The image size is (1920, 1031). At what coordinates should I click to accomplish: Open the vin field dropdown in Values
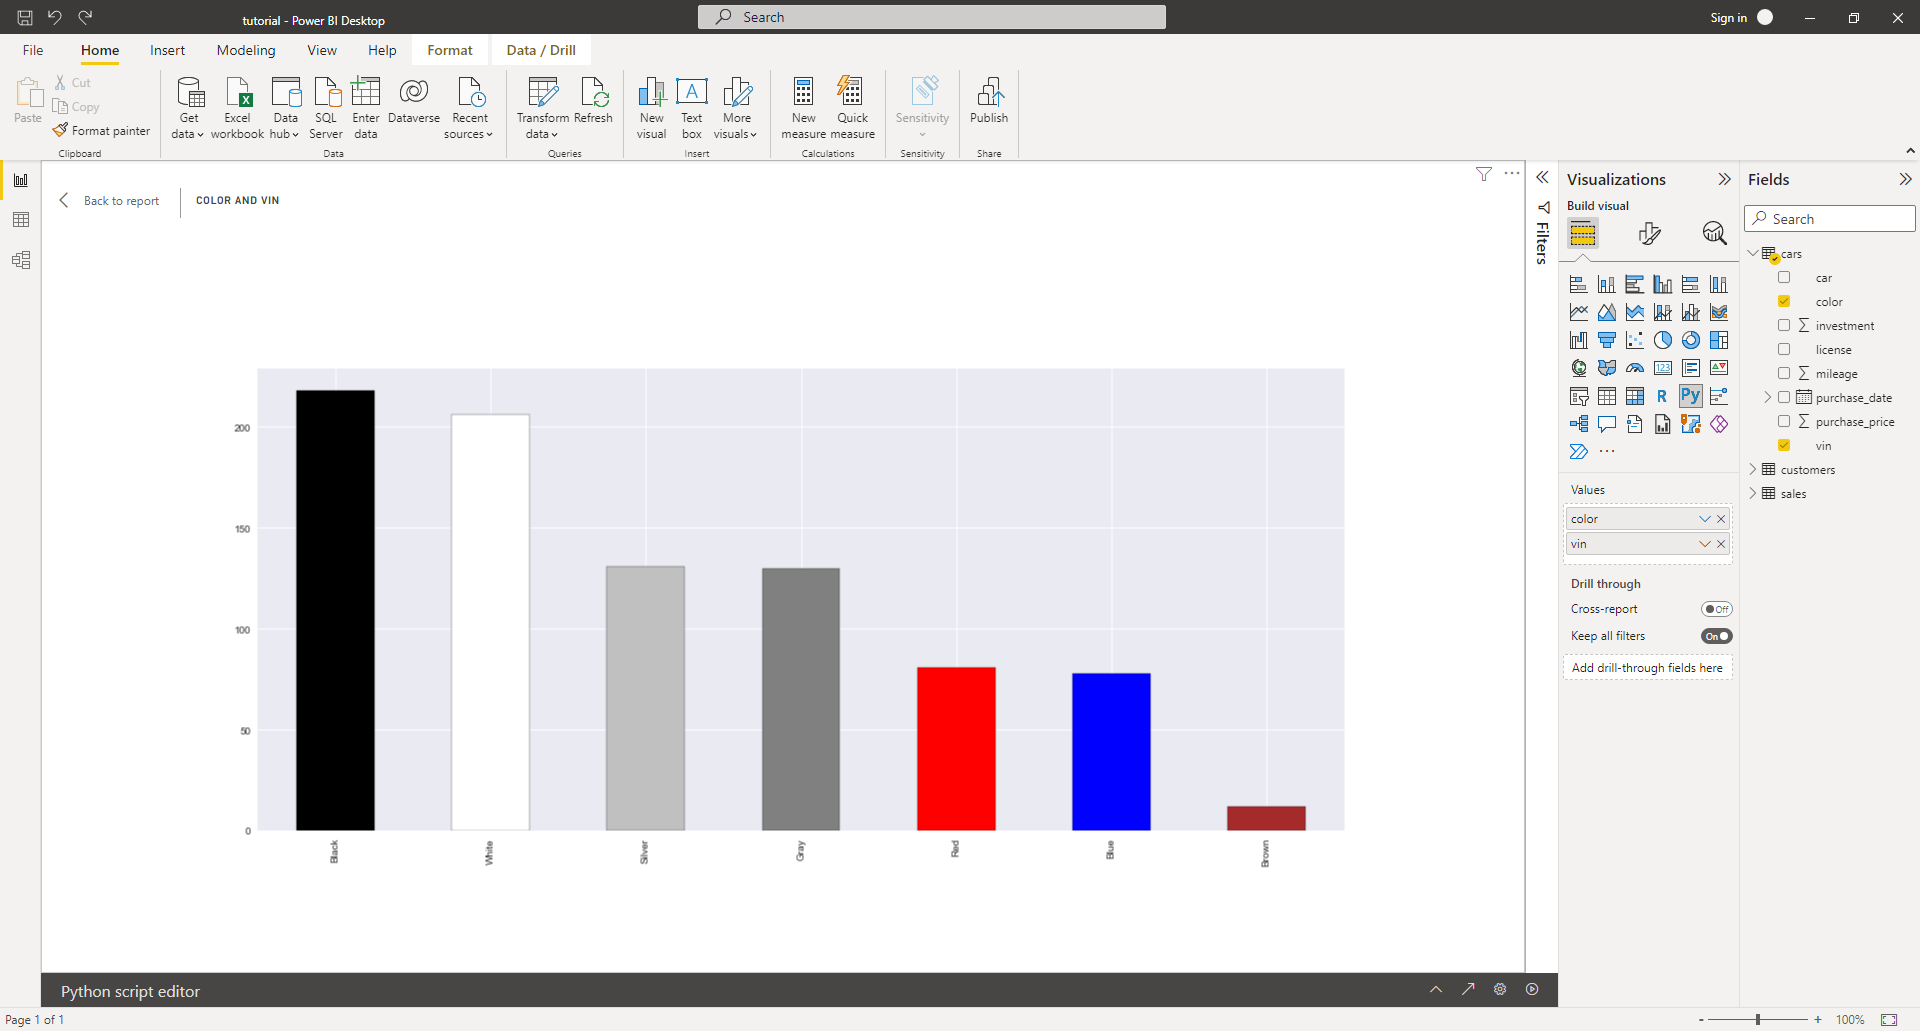[x=1705, y=543]
